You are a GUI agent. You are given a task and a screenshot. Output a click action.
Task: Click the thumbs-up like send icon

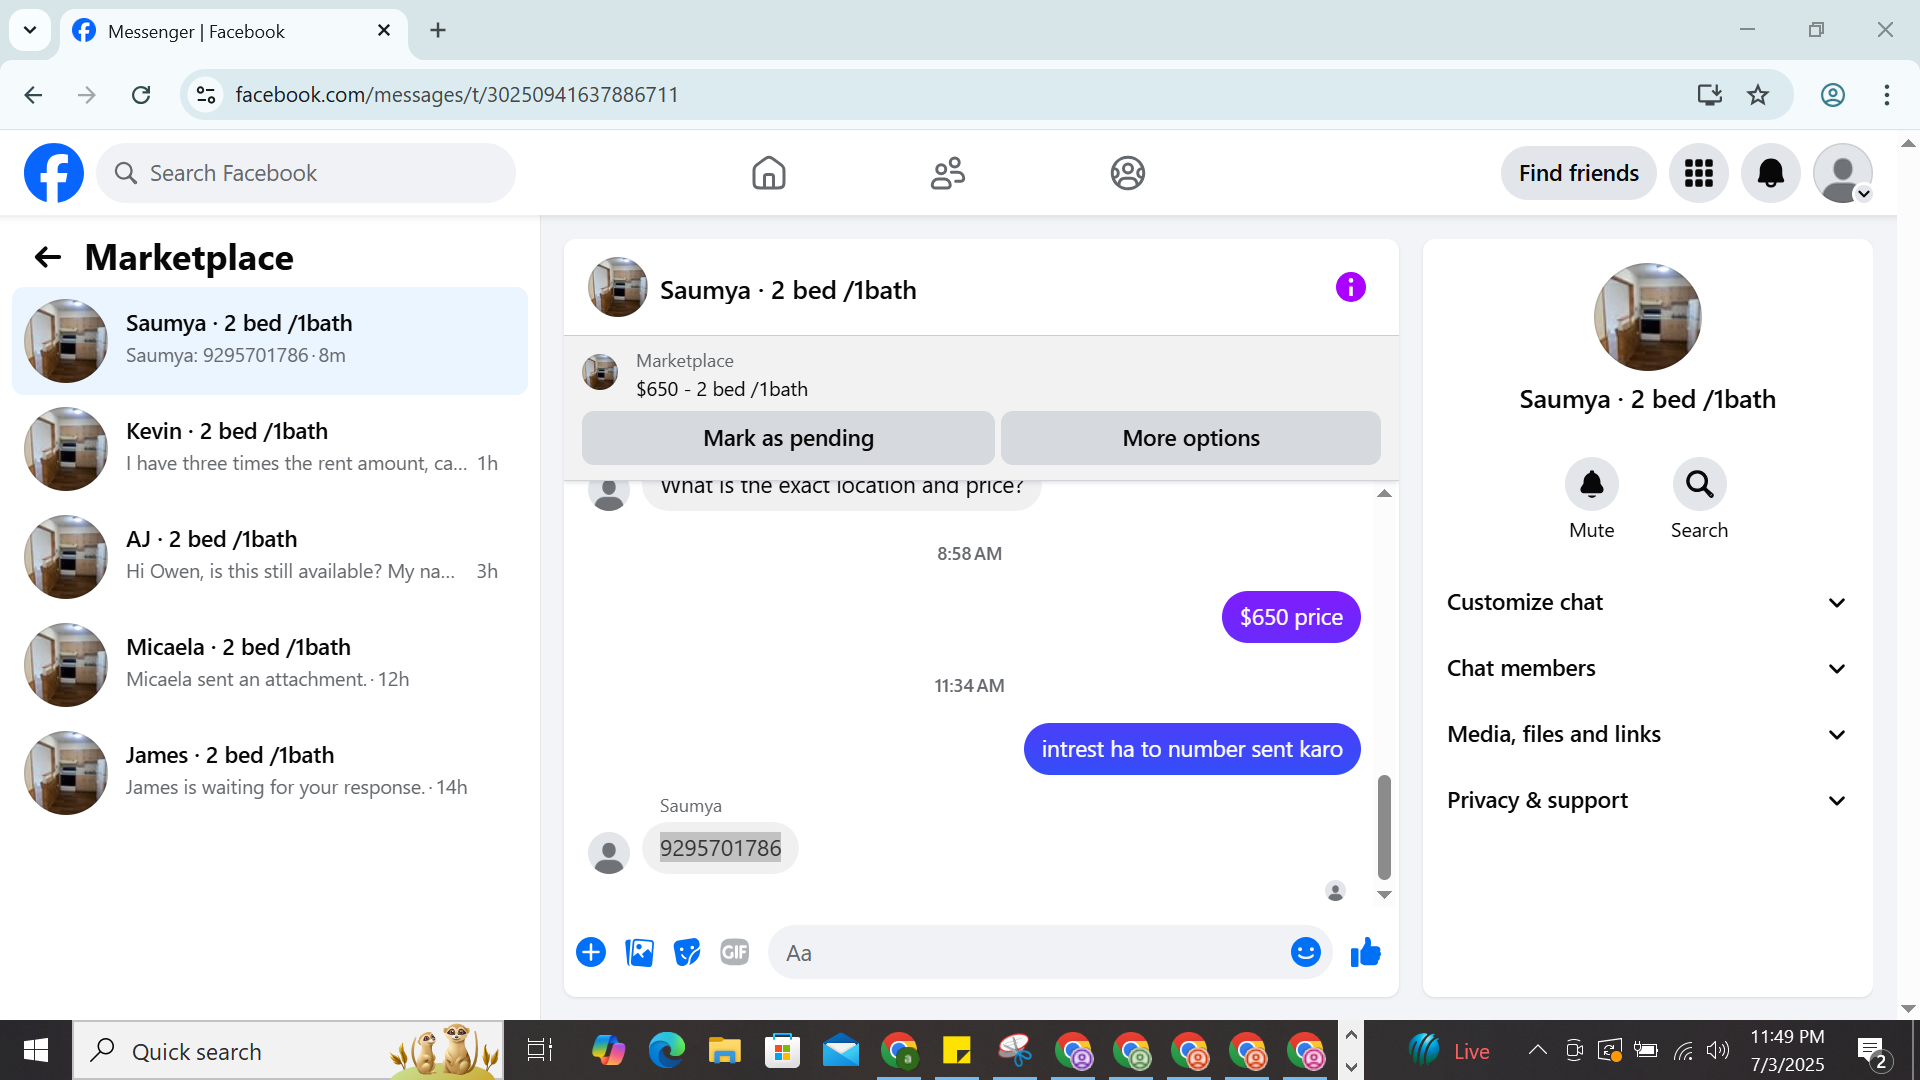1365,953
